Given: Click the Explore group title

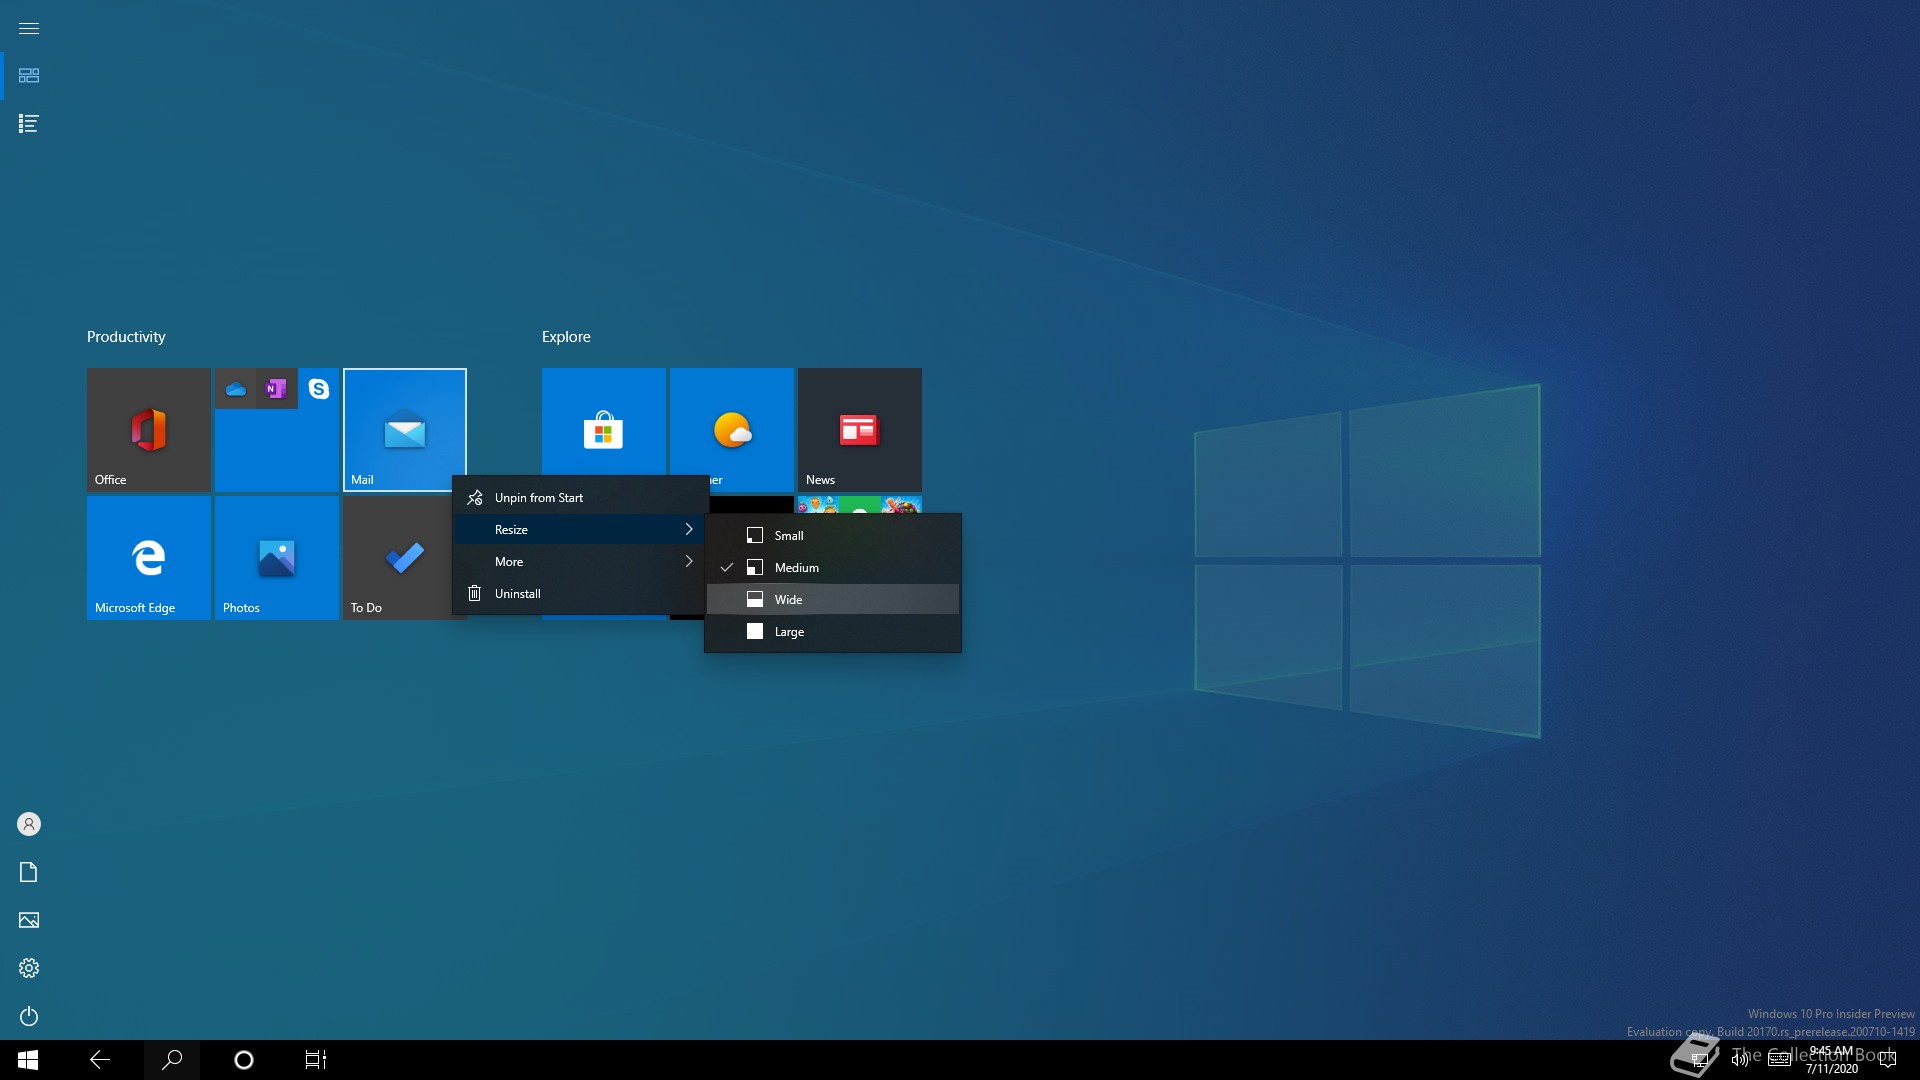Looking at the screenshot, I should pos(566,337).
